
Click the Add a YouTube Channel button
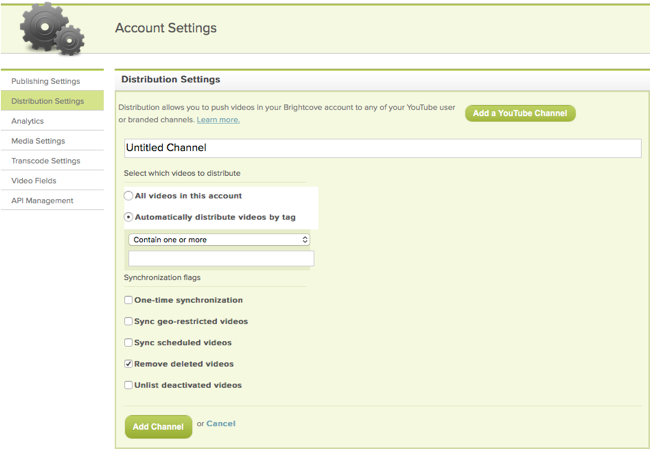(520, 114)
